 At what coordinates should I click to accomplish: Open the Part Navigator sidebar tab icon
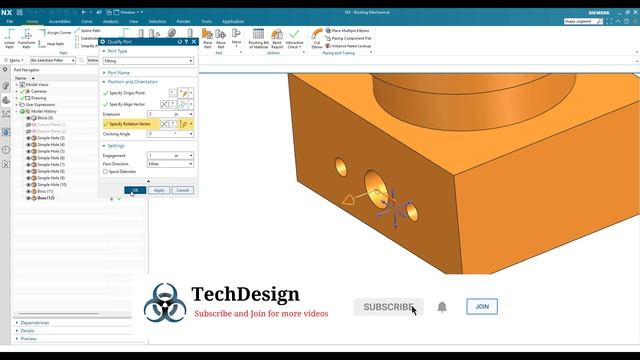pos(6,100)
